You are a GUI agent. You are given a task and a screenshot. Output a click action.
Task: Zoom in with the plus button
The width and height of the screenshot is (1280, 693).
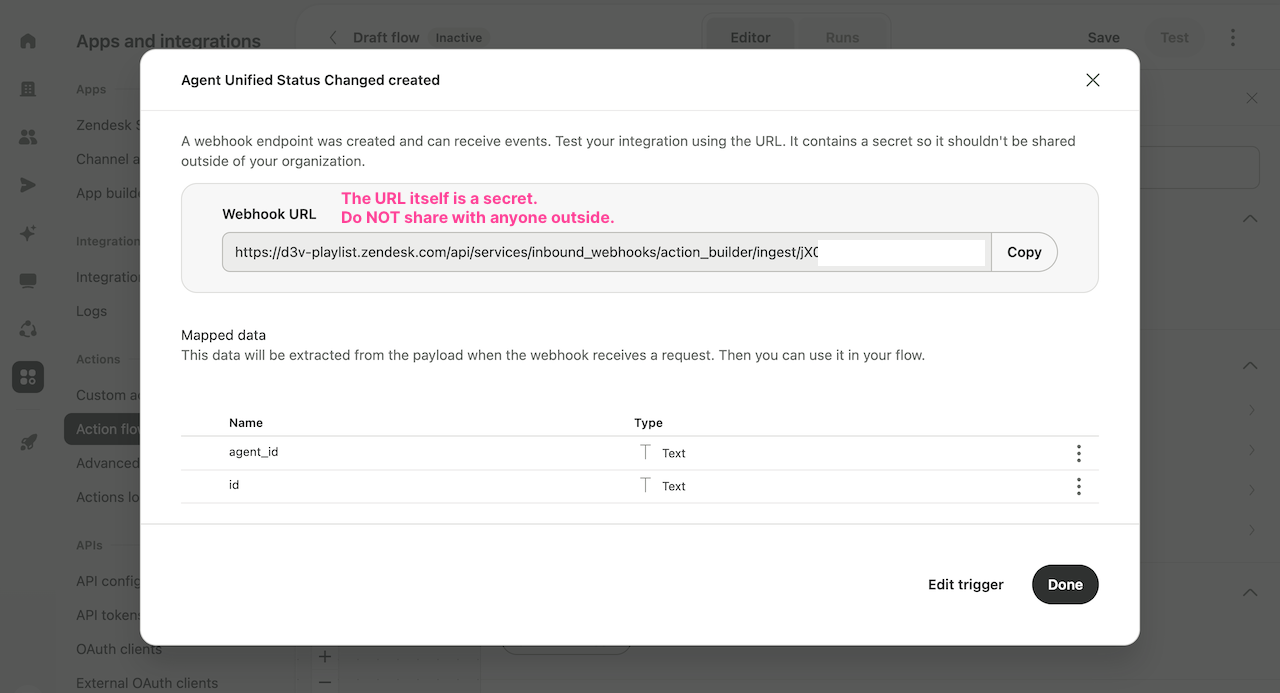[325, 657]
